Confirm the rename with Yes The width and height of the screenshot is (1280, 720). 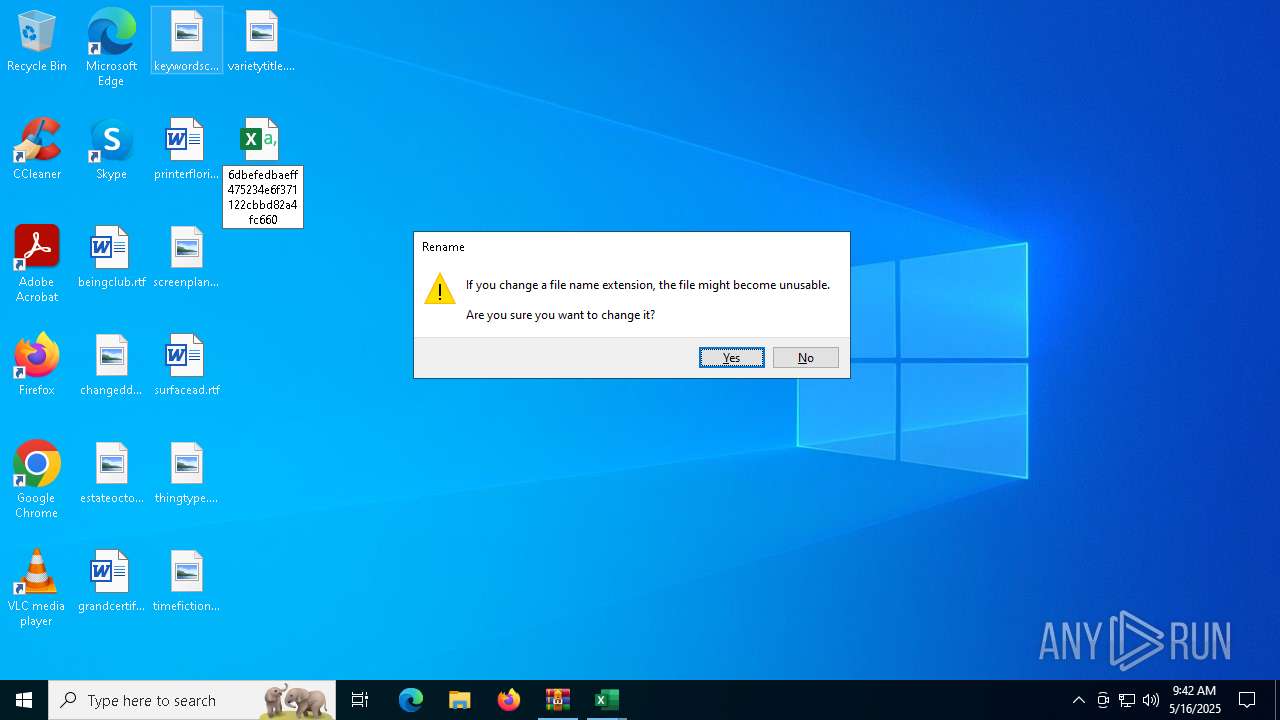point(732,358)
